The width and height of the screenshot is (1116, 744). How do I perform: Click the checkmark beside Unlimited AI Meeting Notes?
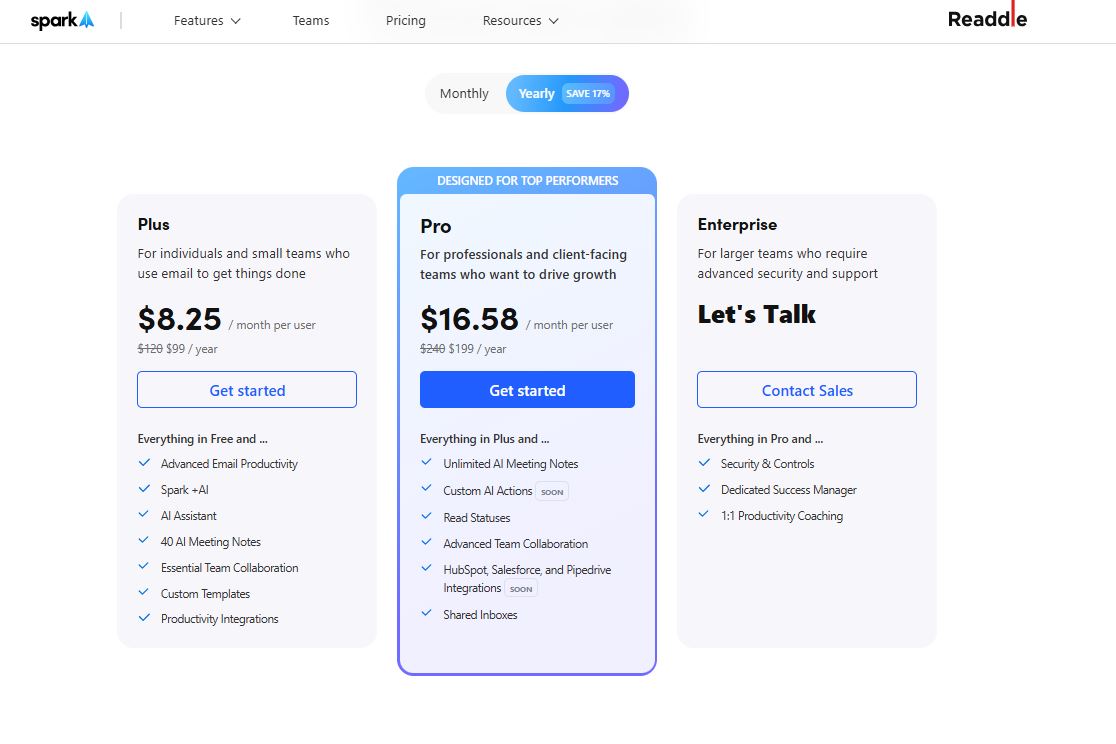point(424,464)
